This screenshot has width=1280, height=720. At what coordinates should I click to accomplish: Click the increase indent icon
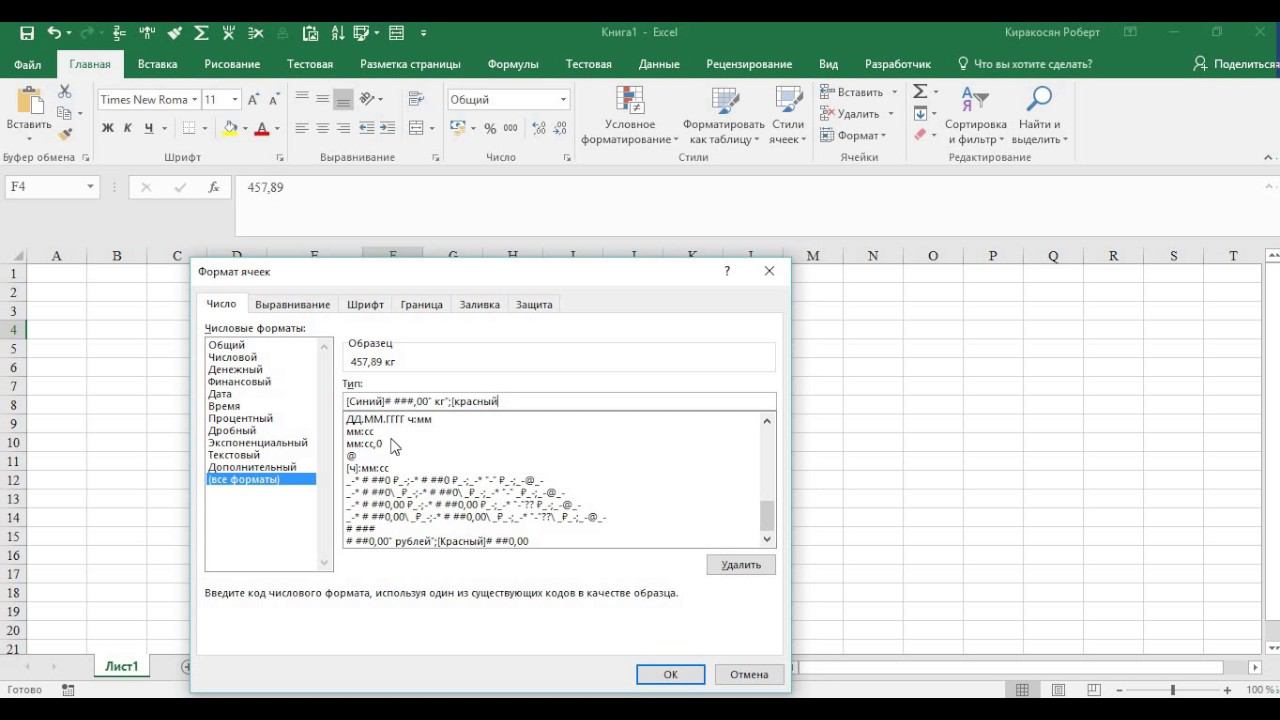click(386, 128)
